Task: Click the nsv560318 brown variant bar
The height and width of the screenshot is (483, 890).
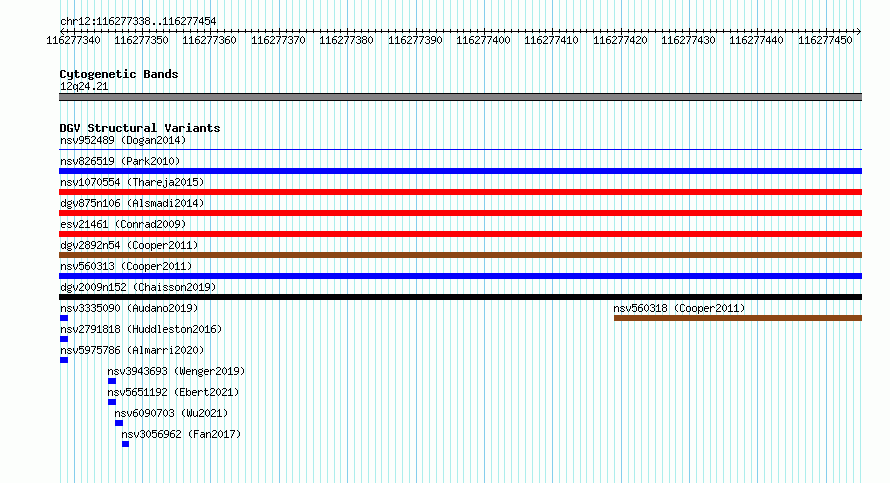Action: (738, 318)
